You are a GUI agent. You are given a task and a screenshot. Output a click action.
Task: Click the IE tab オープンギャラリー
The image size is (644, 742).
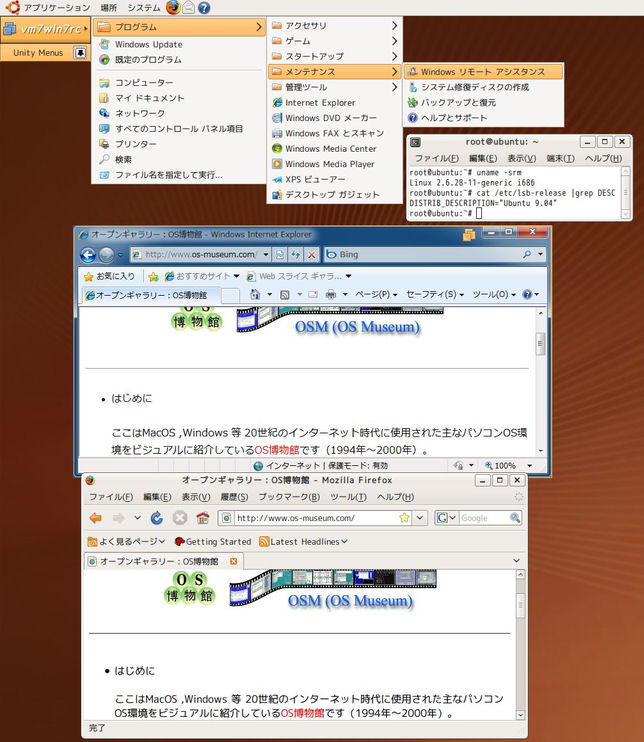pyautogui.click(x=150, y=295)
